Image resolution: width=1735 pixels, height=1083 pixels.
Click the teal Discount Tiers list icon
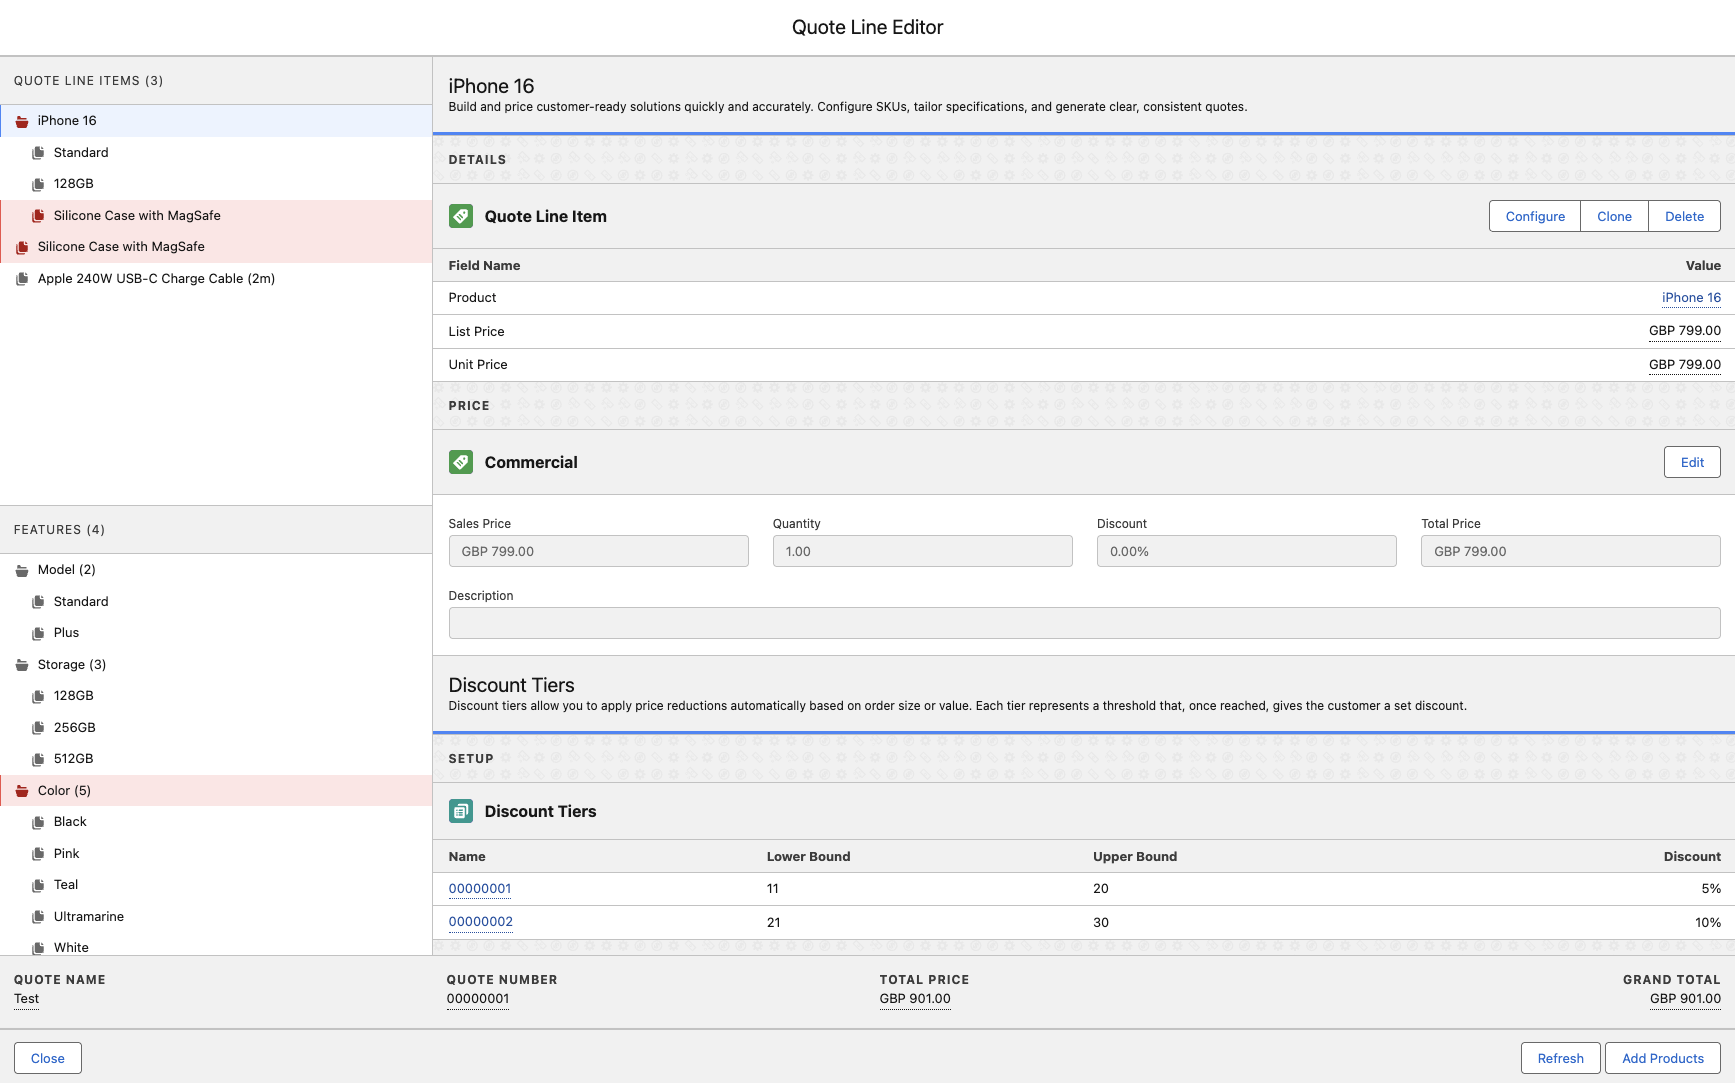click(x=460, y=811)
